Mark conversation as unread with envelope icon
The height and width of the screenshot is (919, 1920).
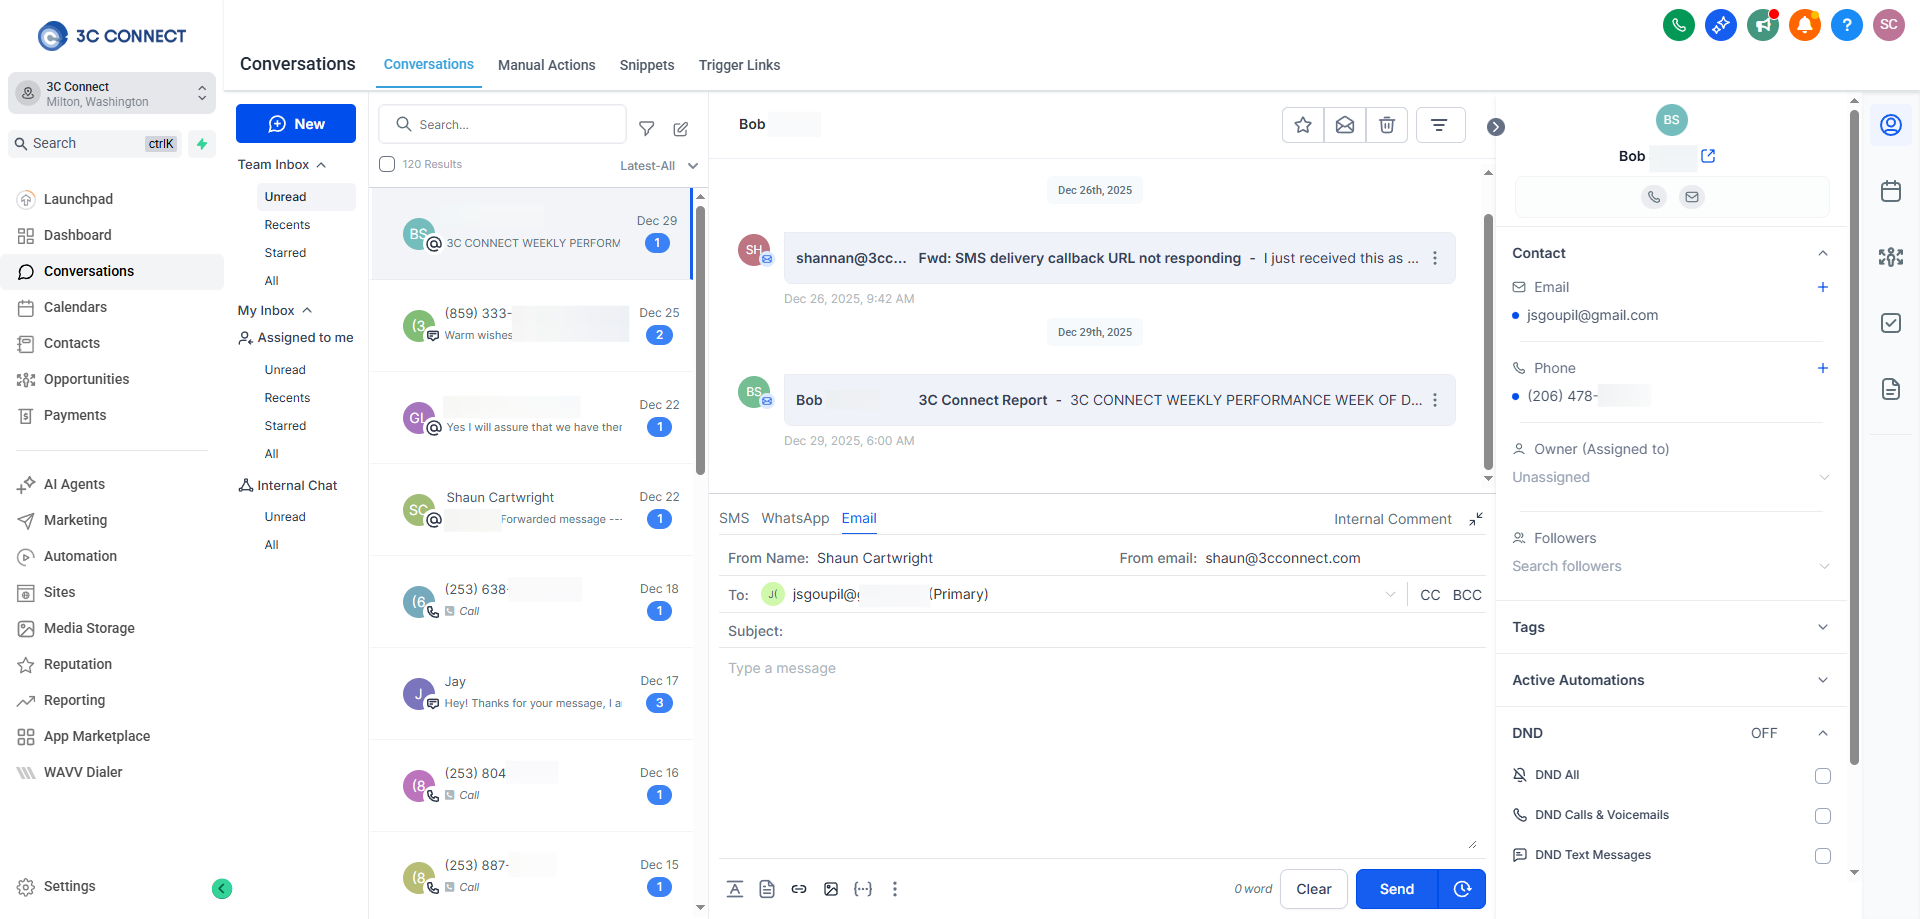[x=1344, y=125]
